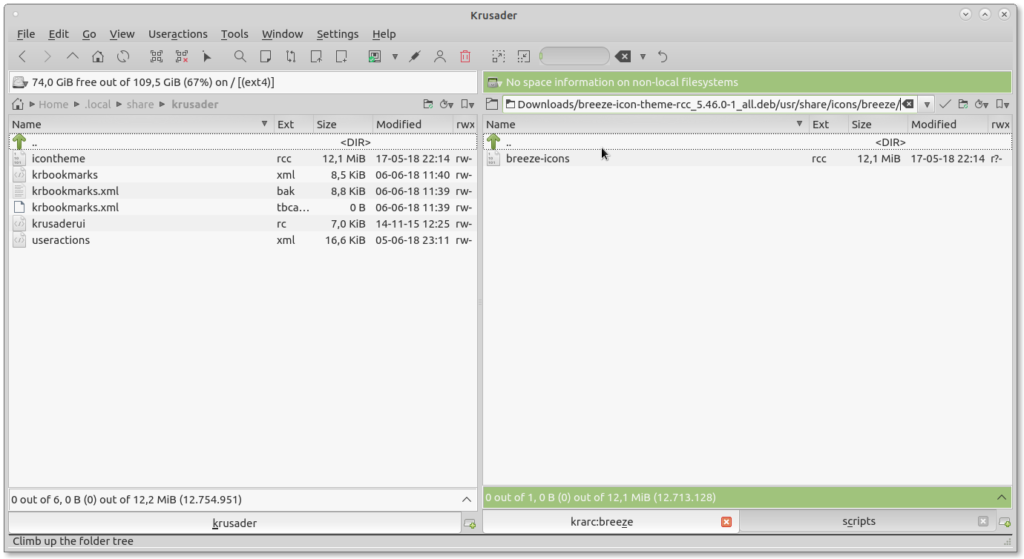Open dropdown arrow next to toolbar filter clear
1024x559 pixels.
tap(643, 57)
